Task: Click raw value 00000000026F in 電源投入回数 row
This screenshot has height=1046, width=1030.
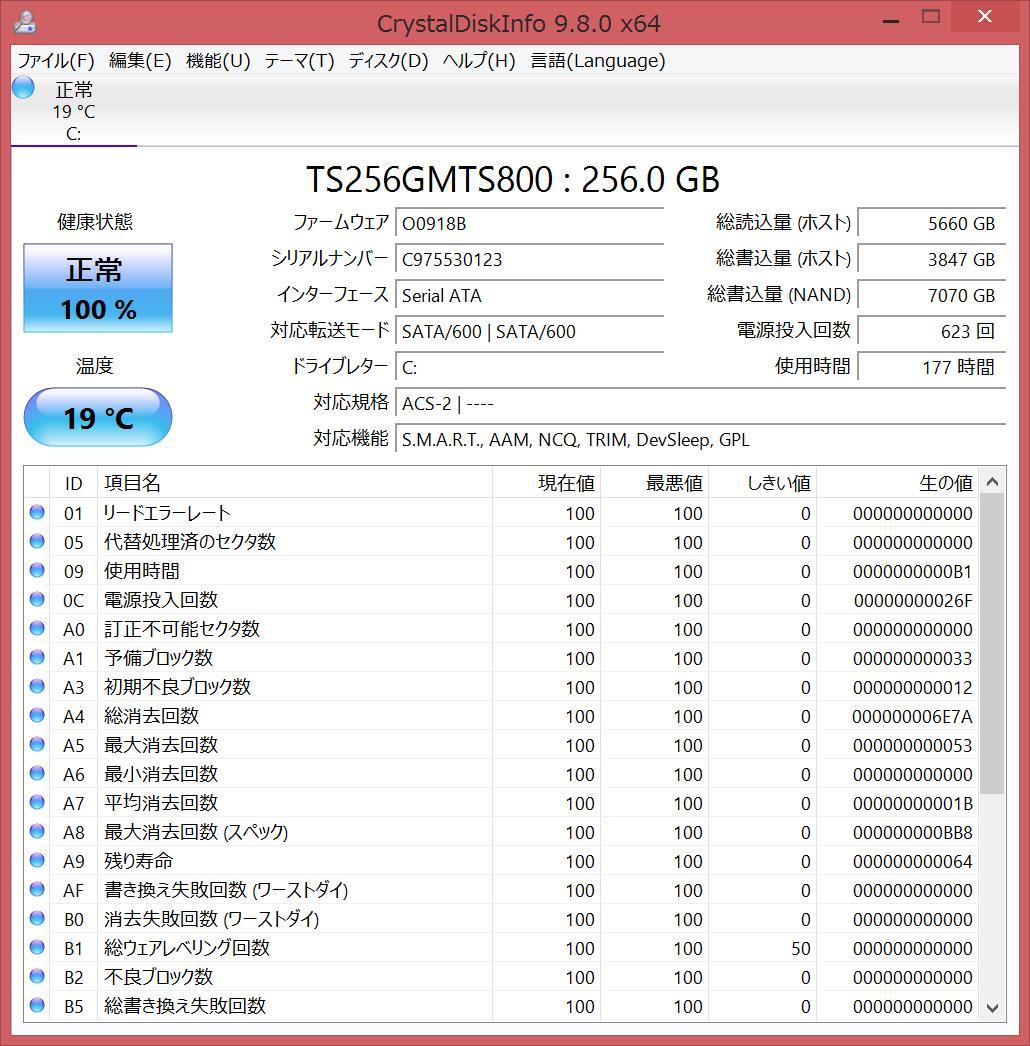Action: [913, 600]
